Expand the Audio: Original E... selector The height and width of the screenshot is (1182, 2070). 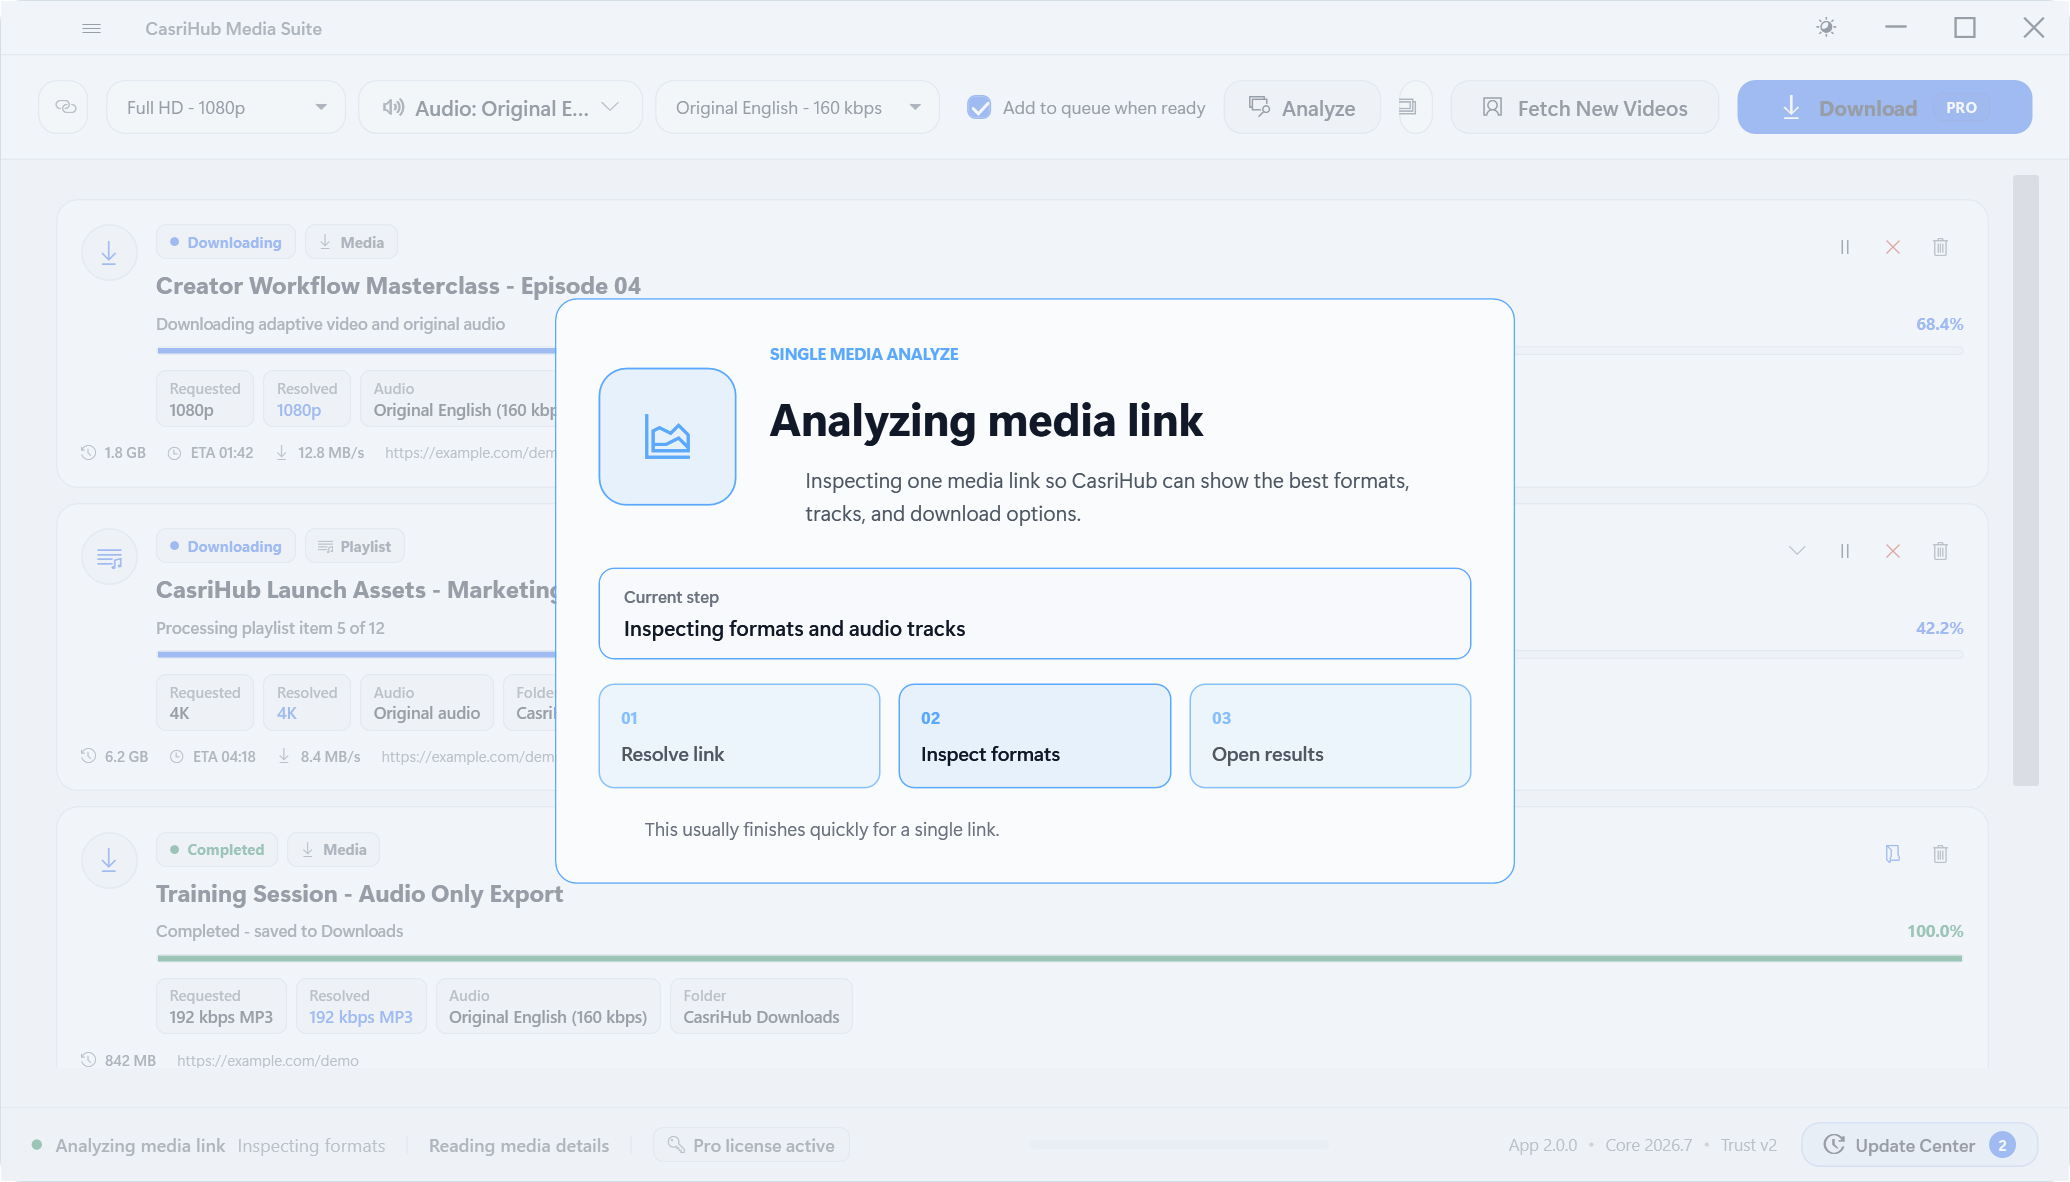[500, 107]
